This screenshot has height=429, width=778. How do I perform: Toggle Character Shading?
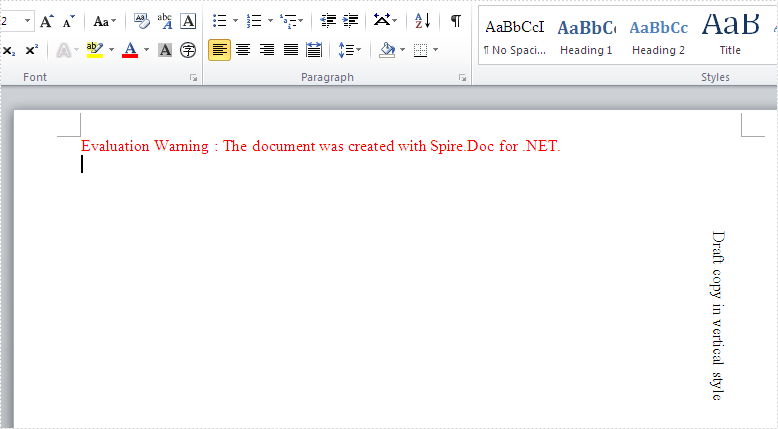[x=165, y=50]
